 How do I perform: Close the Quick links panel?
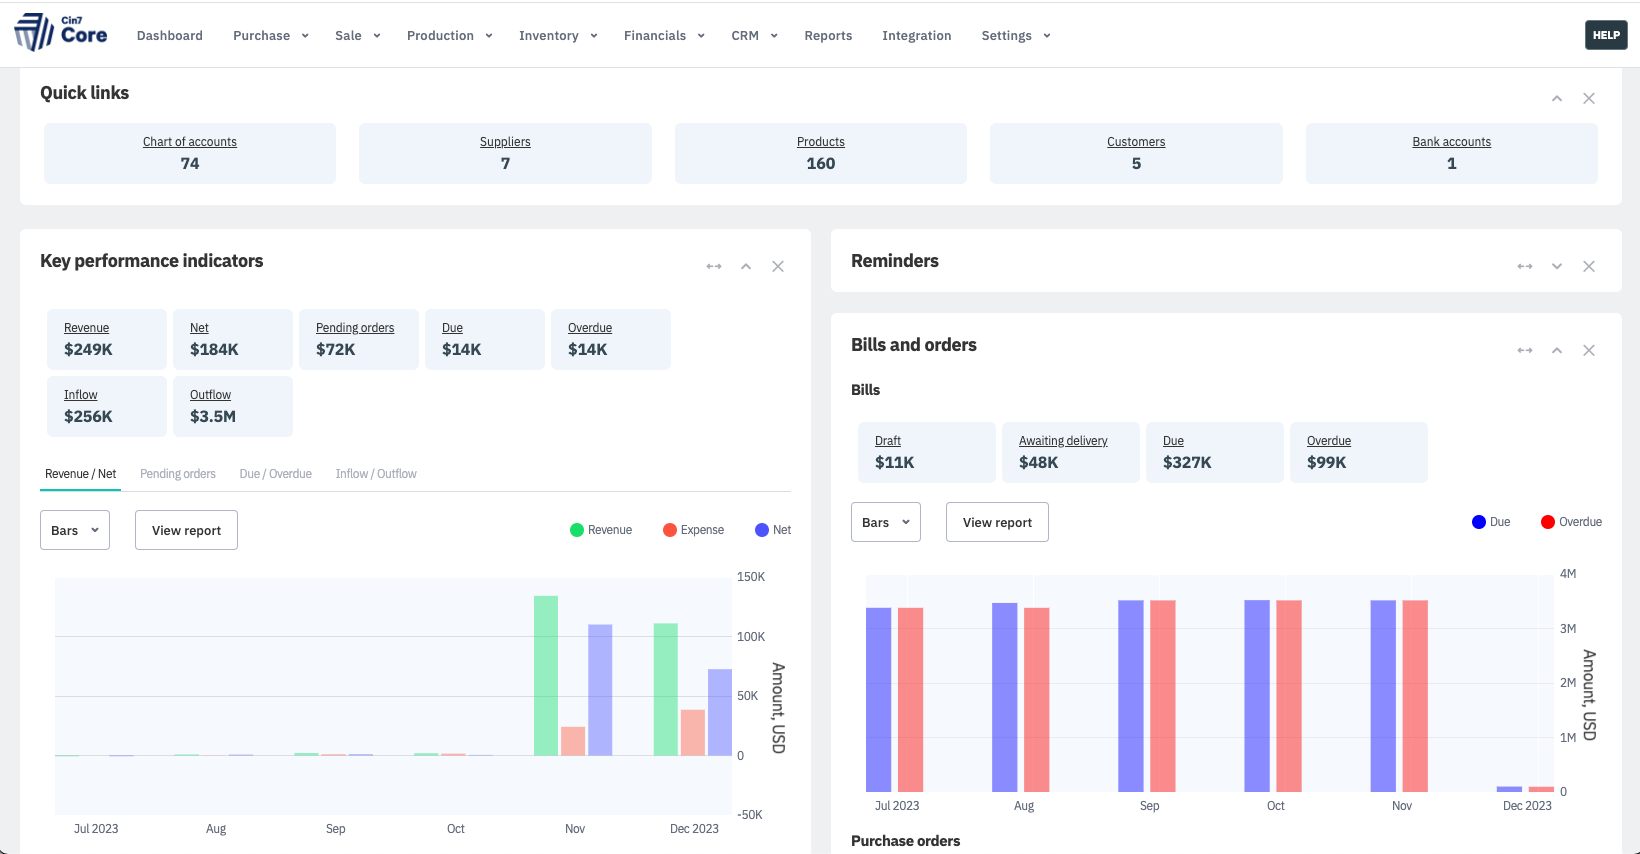pos(1589,98)
